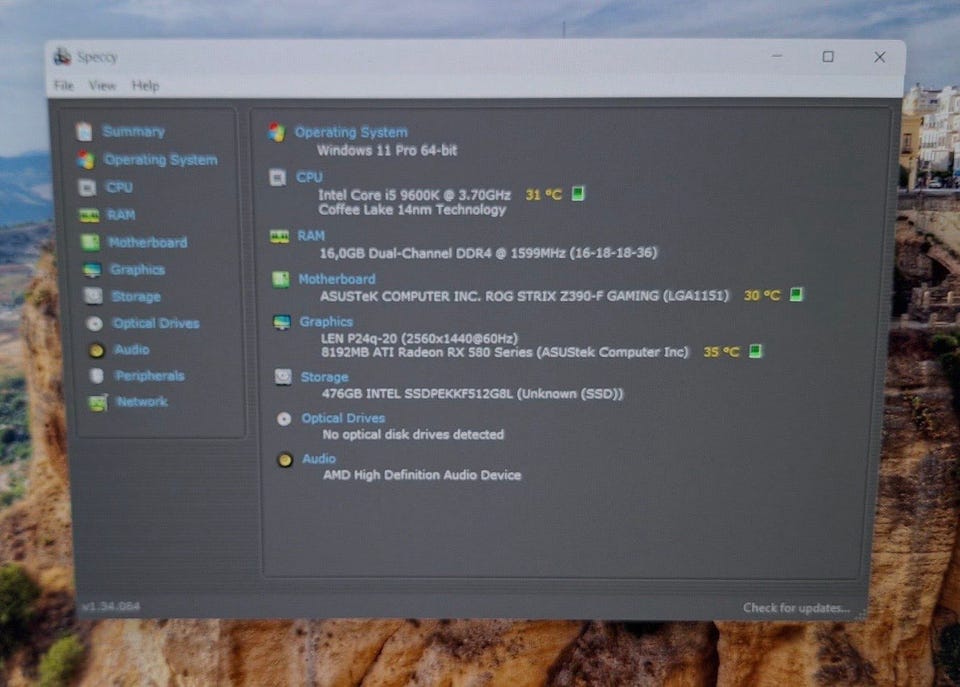Screen dimensions: 960x687
Task: Click the Storage drive icon in the sidebar
Action: pos(93,296)
